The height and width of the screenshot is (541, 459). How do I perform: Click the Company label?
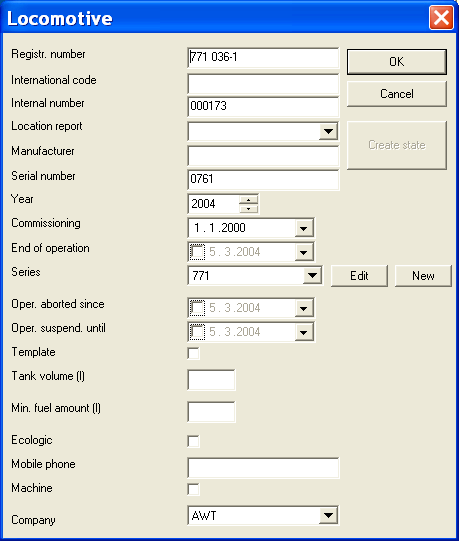(33, 520)
